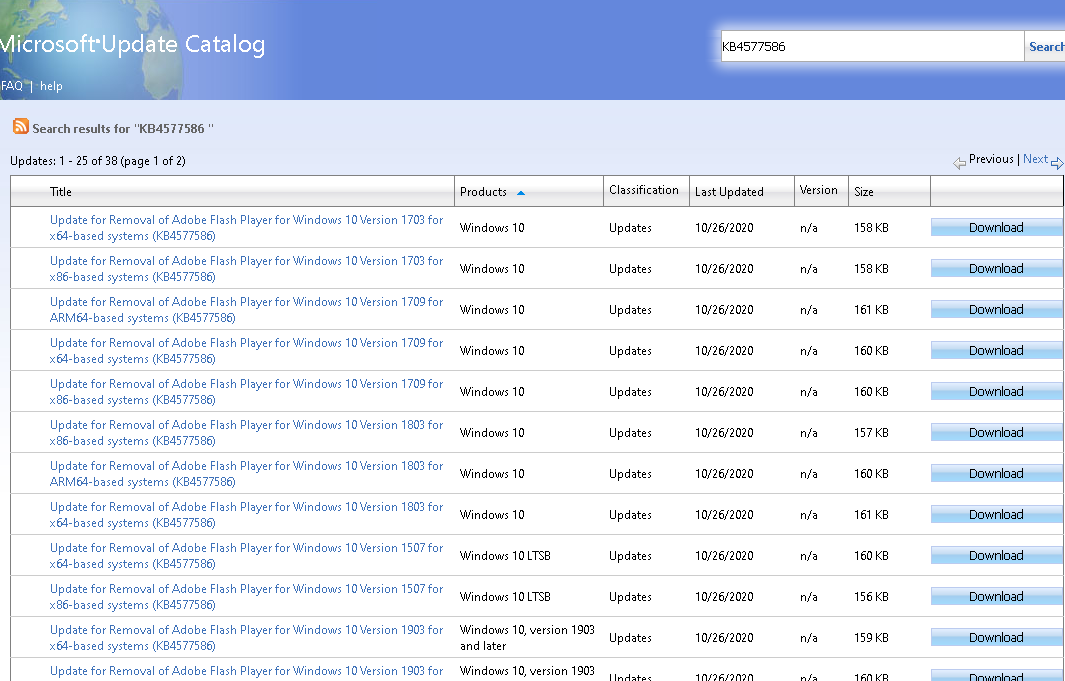Click the Search button
Image resolution: width=1065 pixels, height=681 pixels.
1045,46
